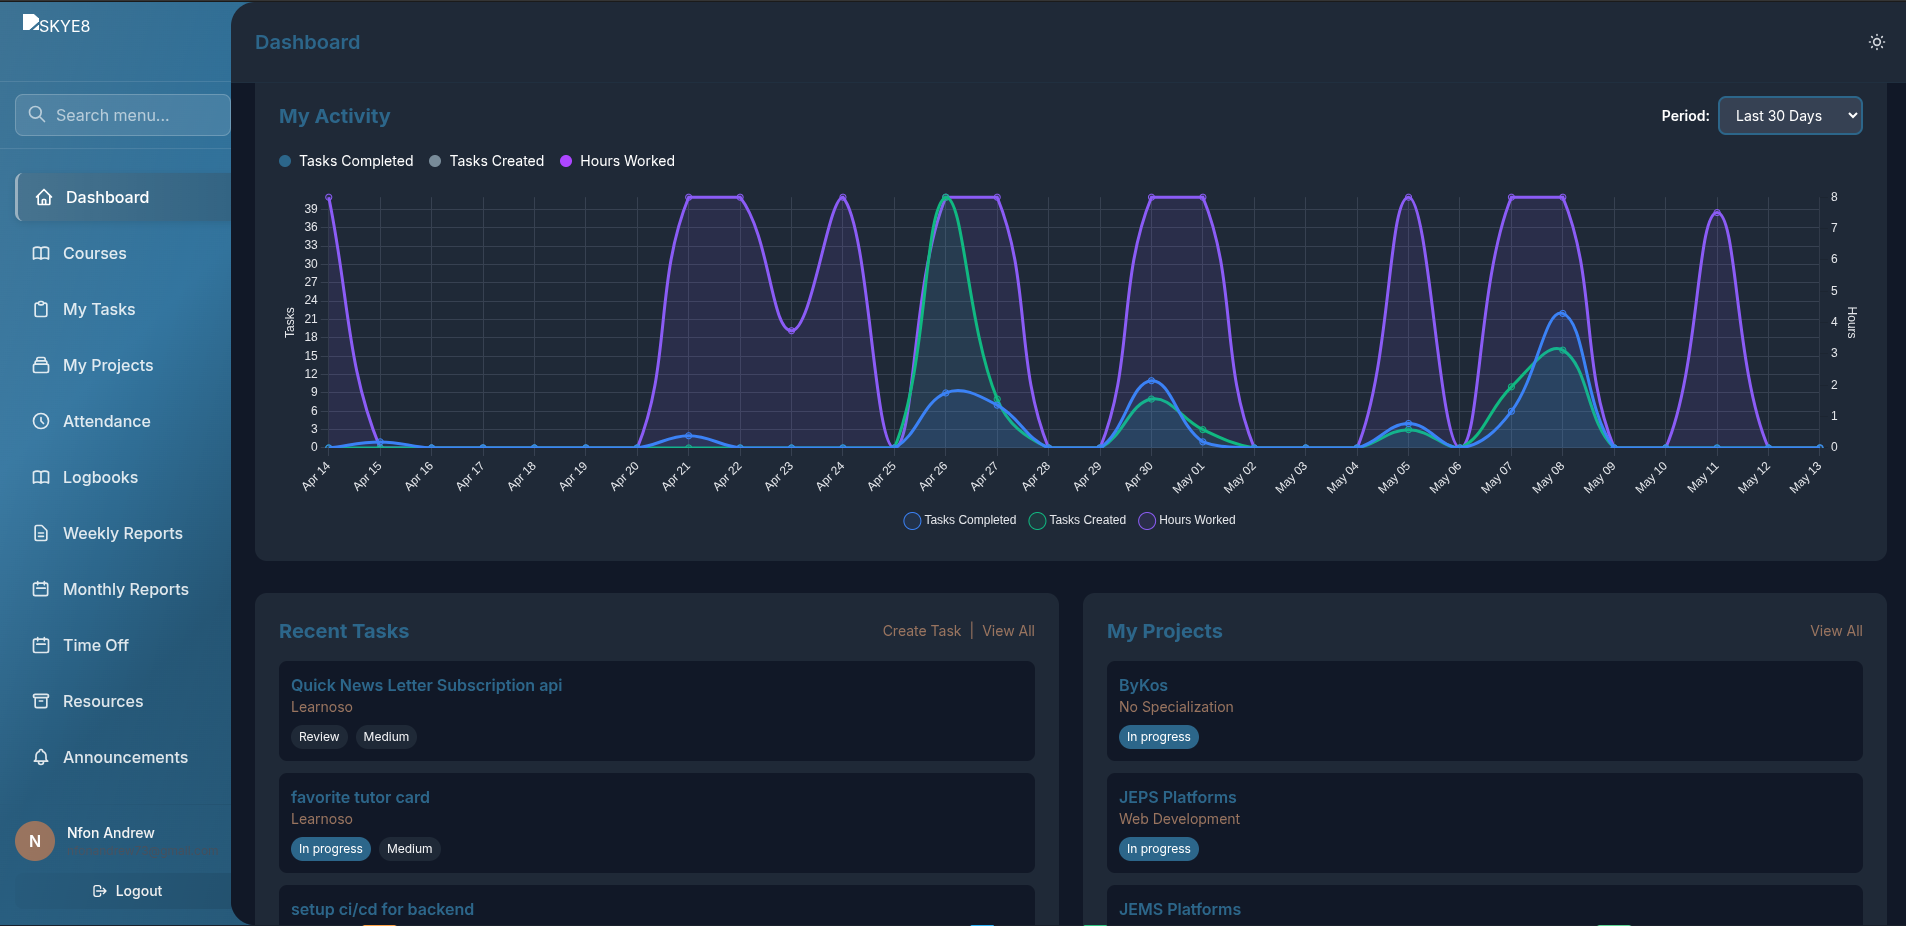Open Time Off from the sidebar
Viewport: 1906px width, 926px height.
pyautogui.click(x=123, y=645)
